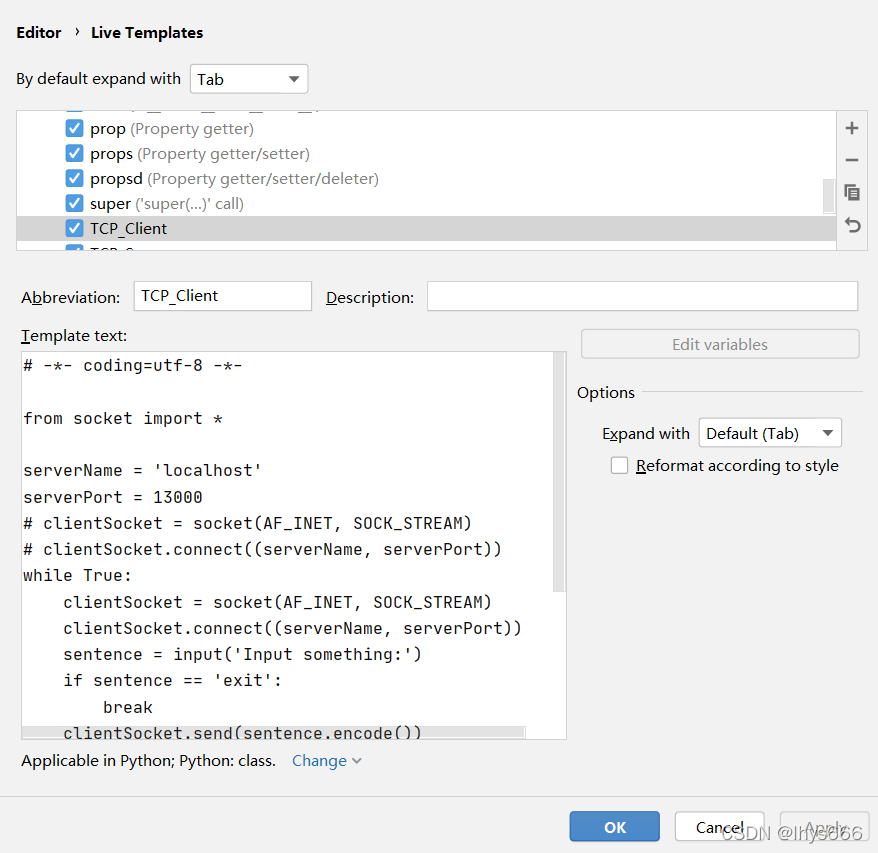878x853 pixels.
Task: Enable Reformat according to style
Action: coord(619,465)
